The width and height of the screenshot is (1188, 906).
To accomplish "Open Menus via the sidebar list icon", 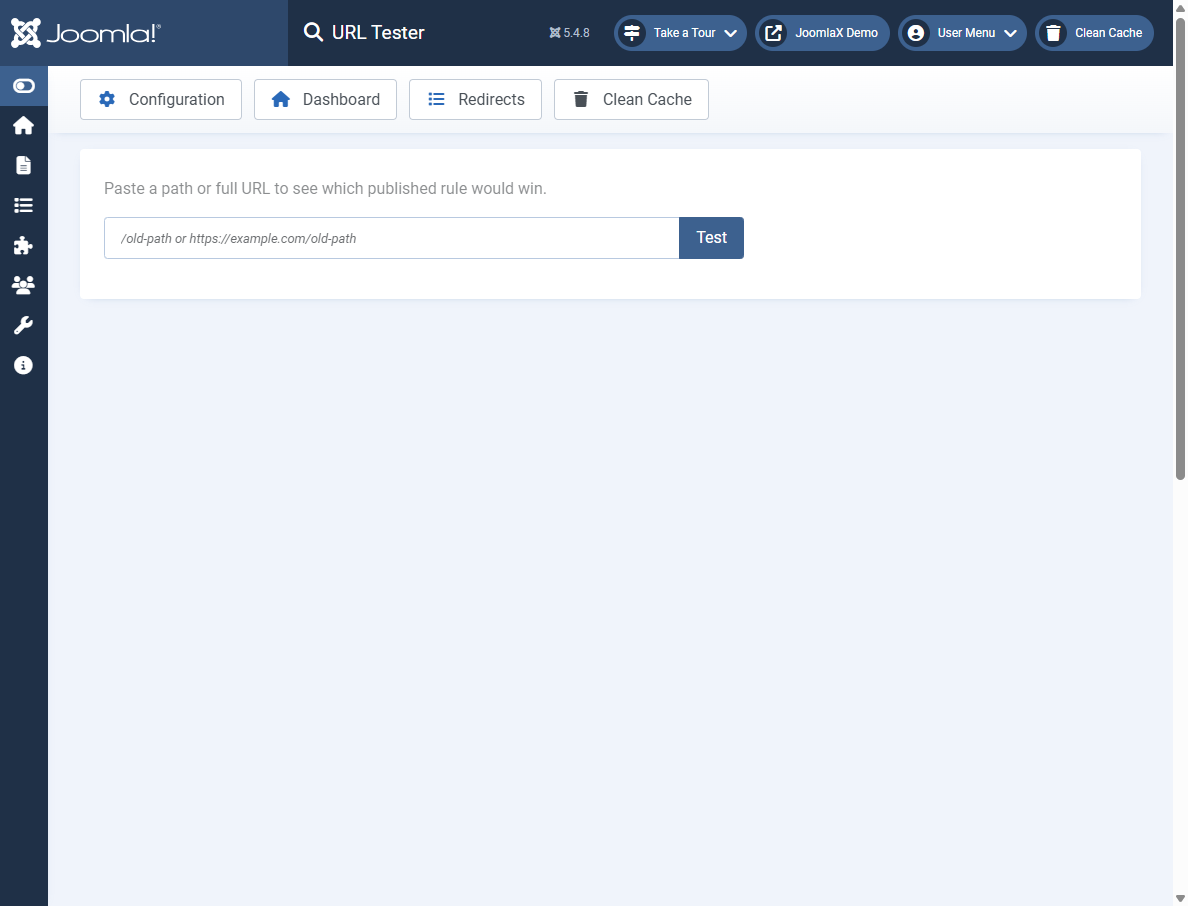I will 23,205.
